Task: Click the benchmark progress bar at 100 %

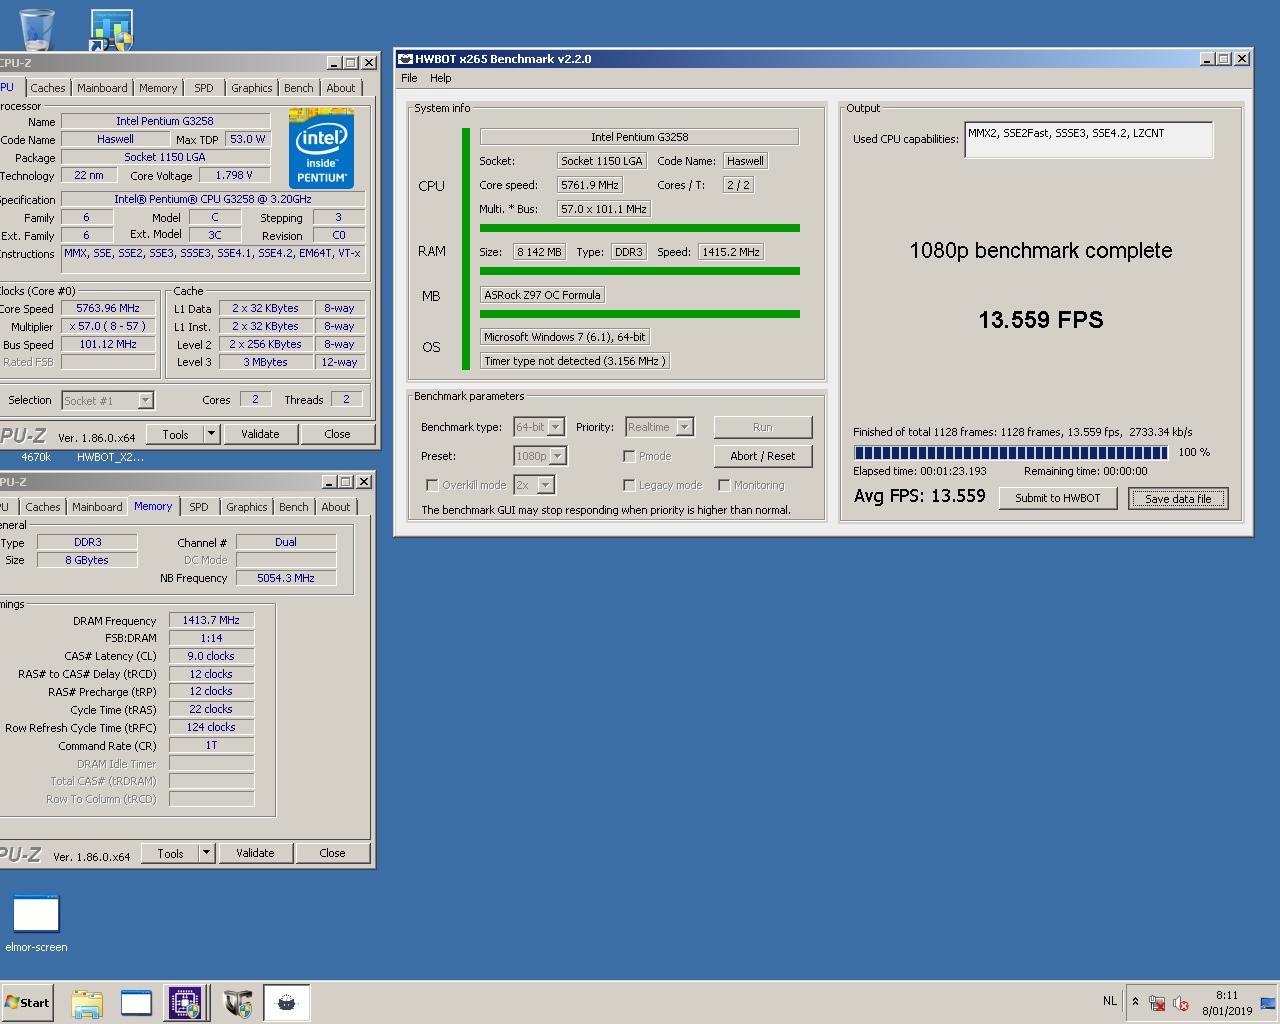Action: point(1011,452)
